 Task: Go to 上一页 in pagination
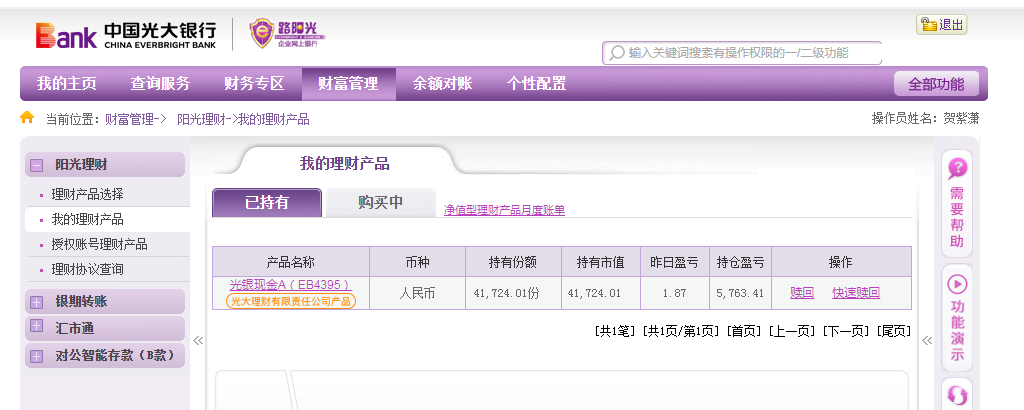pos(792,331)
